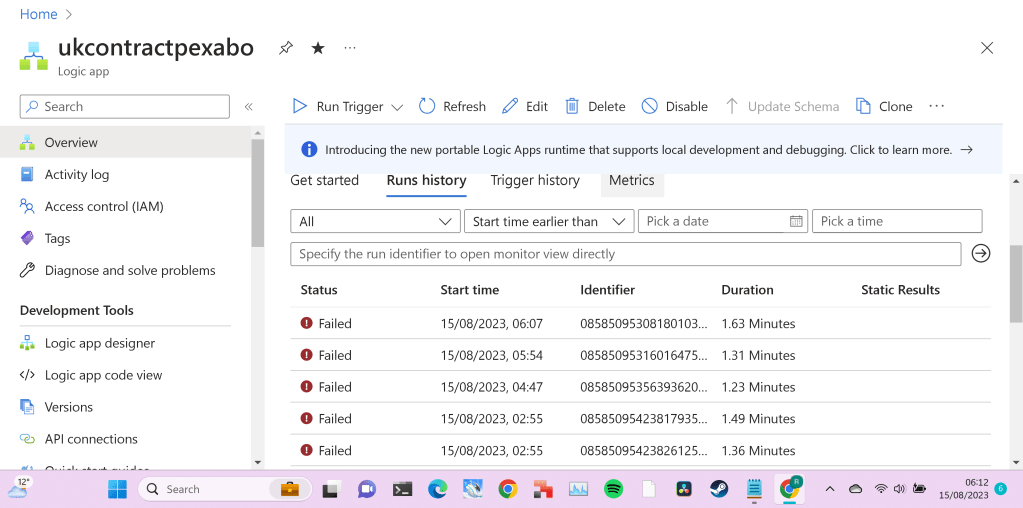
Task: Click the Static Results column header
Action: [900, 290]
